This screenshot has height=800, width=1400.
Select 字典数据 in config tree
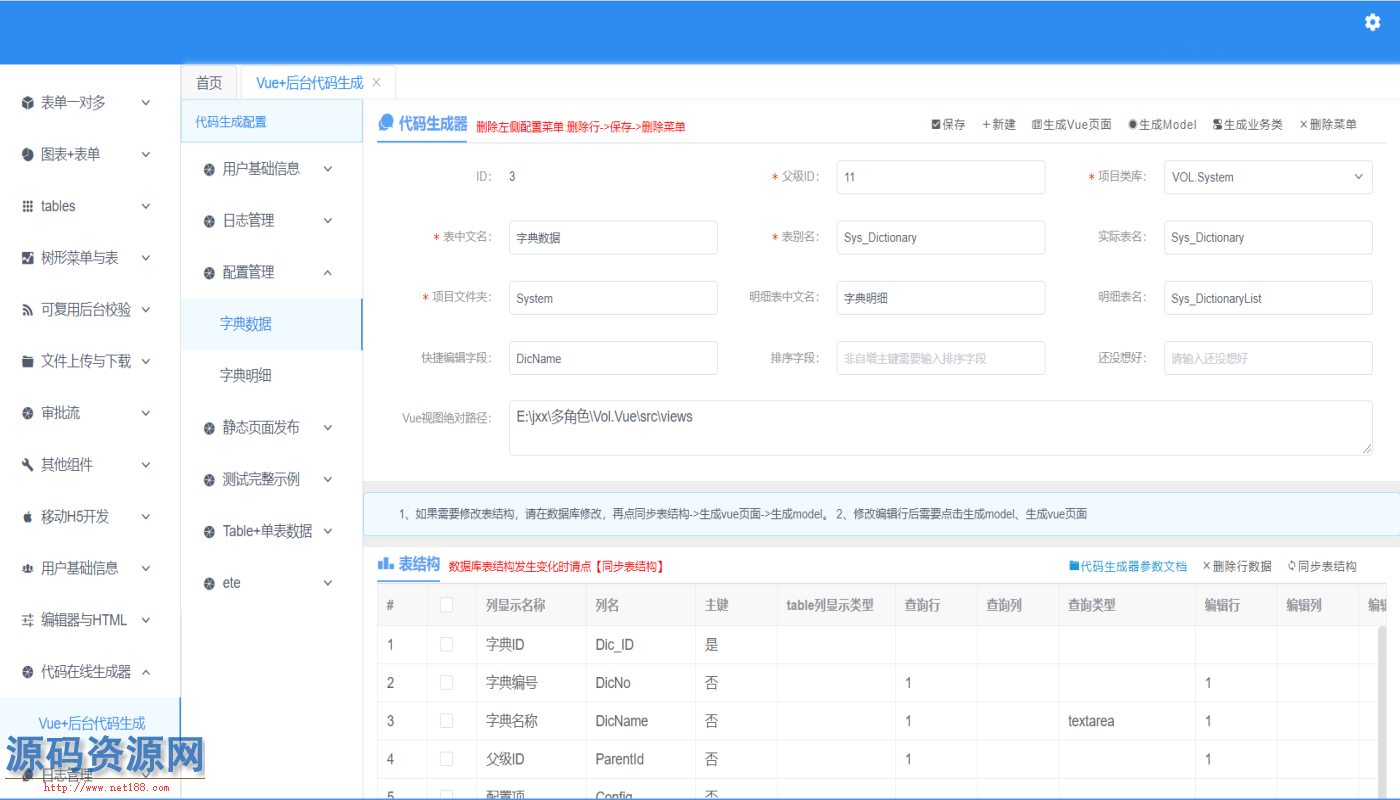(271, 324)
